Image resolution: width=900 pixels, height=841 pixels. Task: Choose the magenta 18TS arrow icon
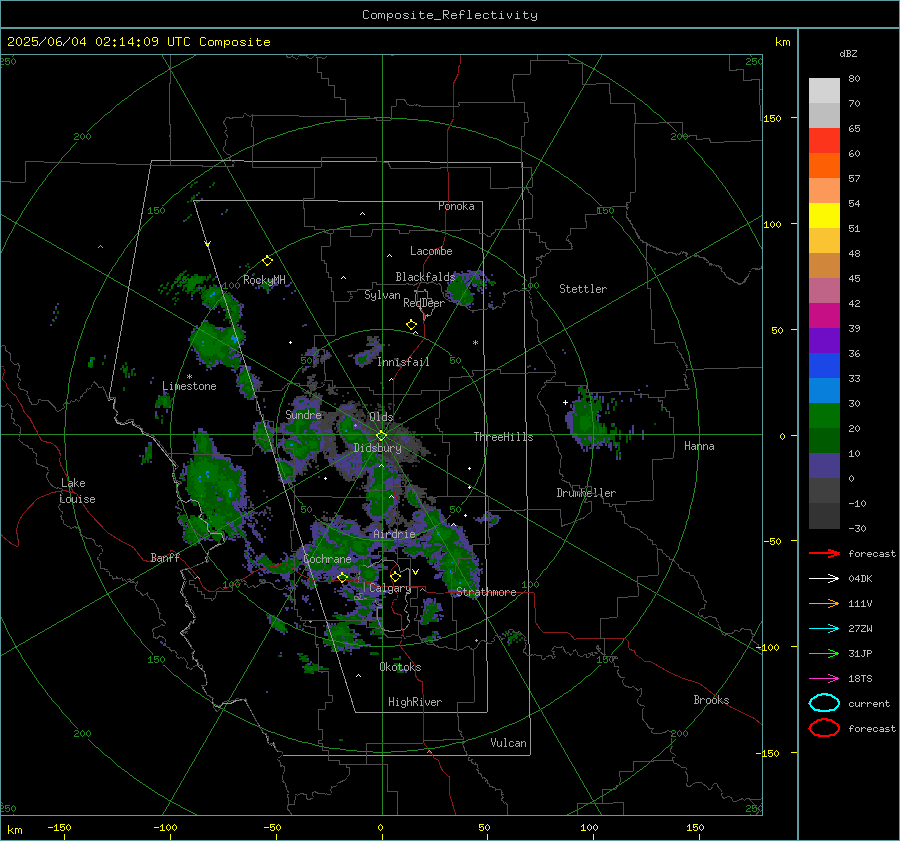coord(824,679)
